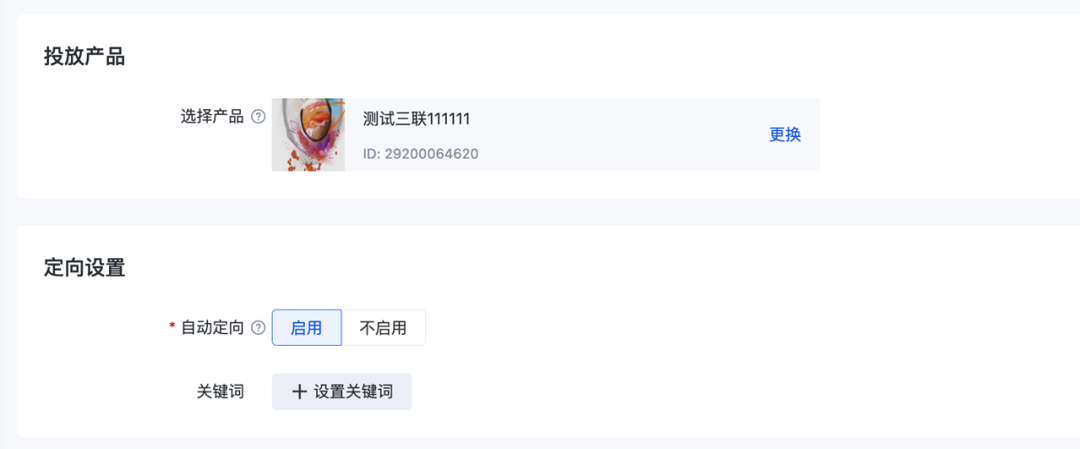The height and width of the screenshot is (449, 1080).
Task: Click the 关键词 field label
Action: pos(220,392)
